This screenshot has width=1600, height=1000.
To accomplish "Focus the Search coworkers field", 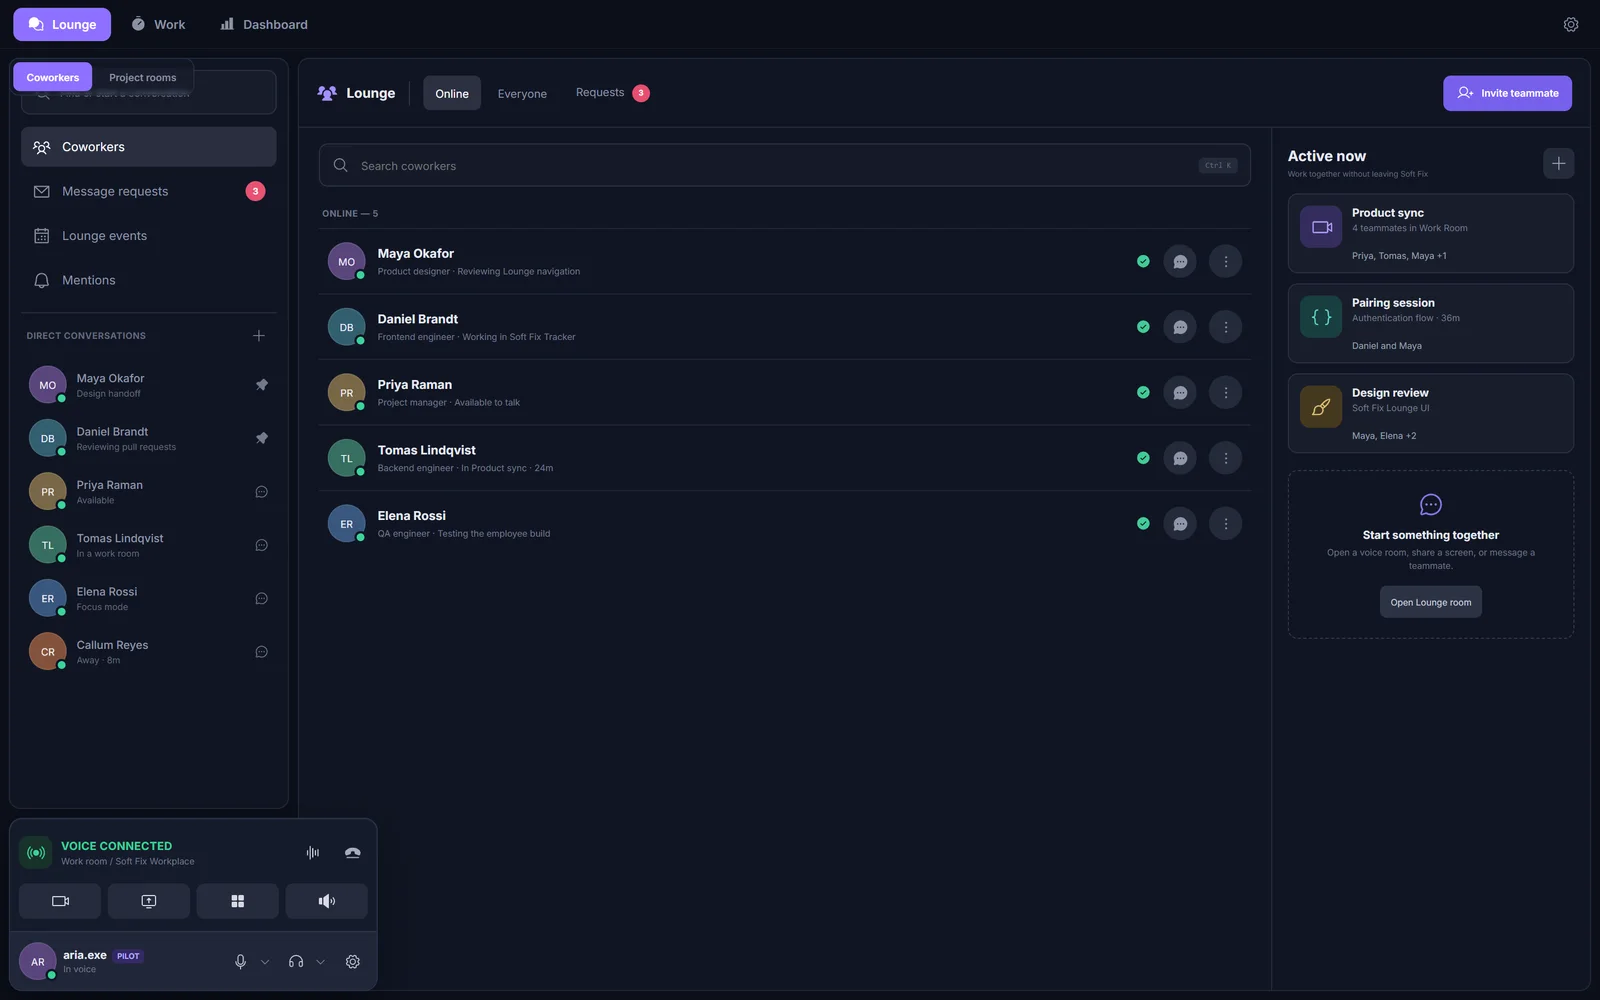I will [784, 165].
